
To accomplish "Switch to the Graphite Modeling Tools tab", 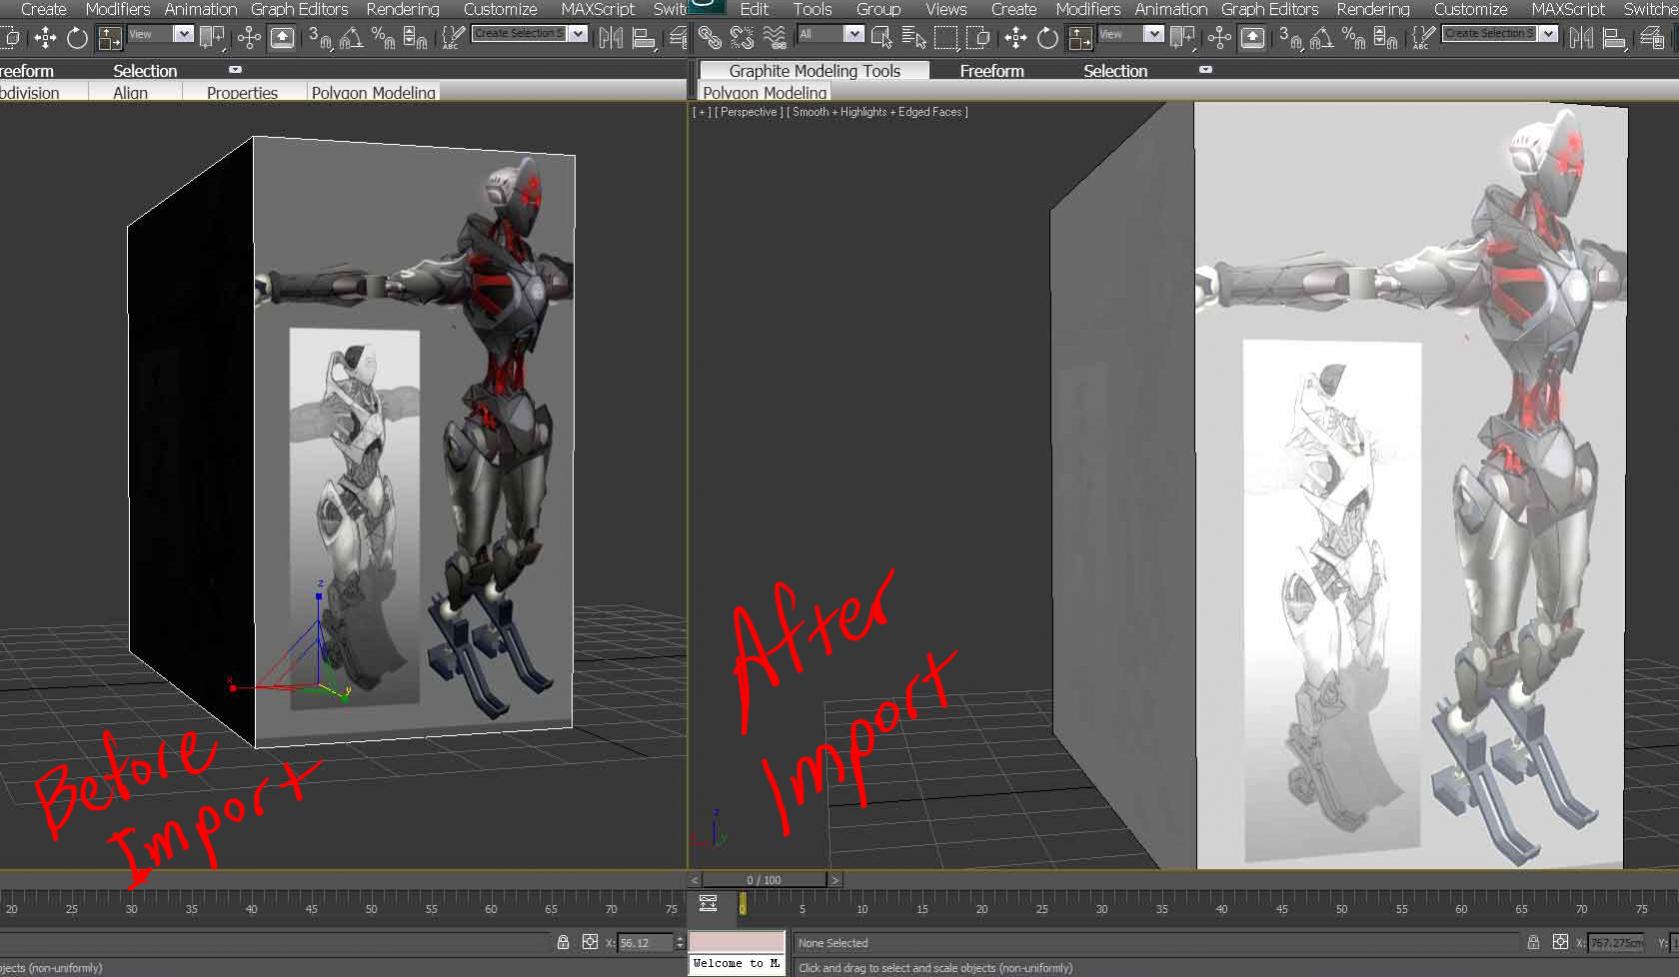I will 813,70.
